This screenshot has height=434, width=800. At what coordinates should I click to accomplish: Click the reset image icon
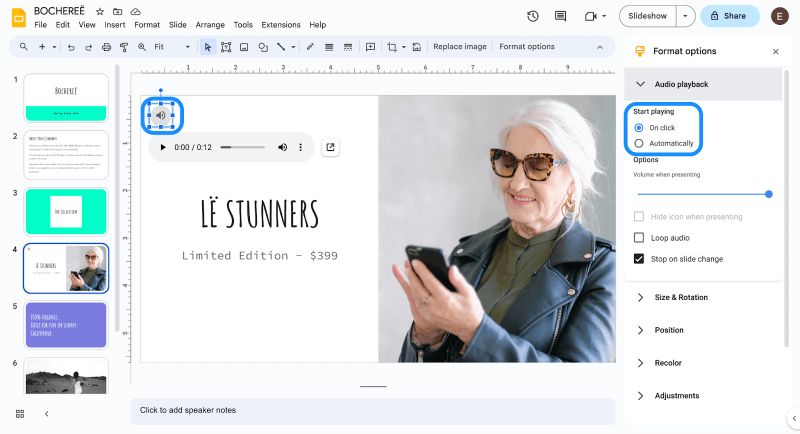[417, 47]
